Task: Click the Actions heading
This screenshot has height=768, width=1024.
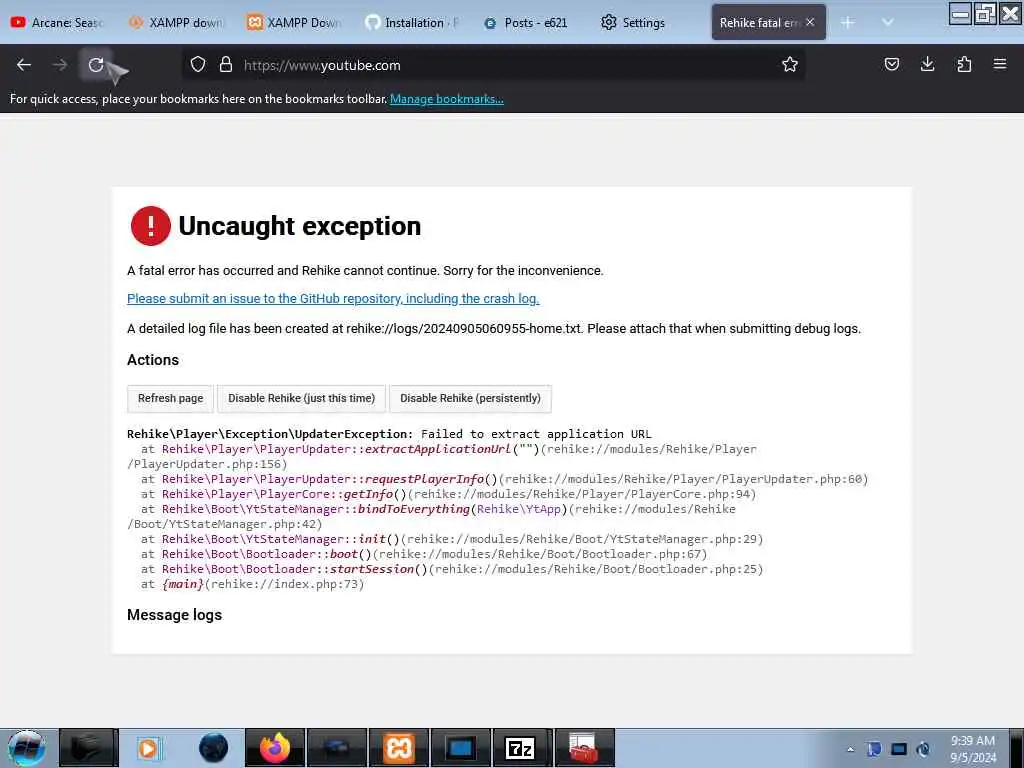Action: point(153,360)
